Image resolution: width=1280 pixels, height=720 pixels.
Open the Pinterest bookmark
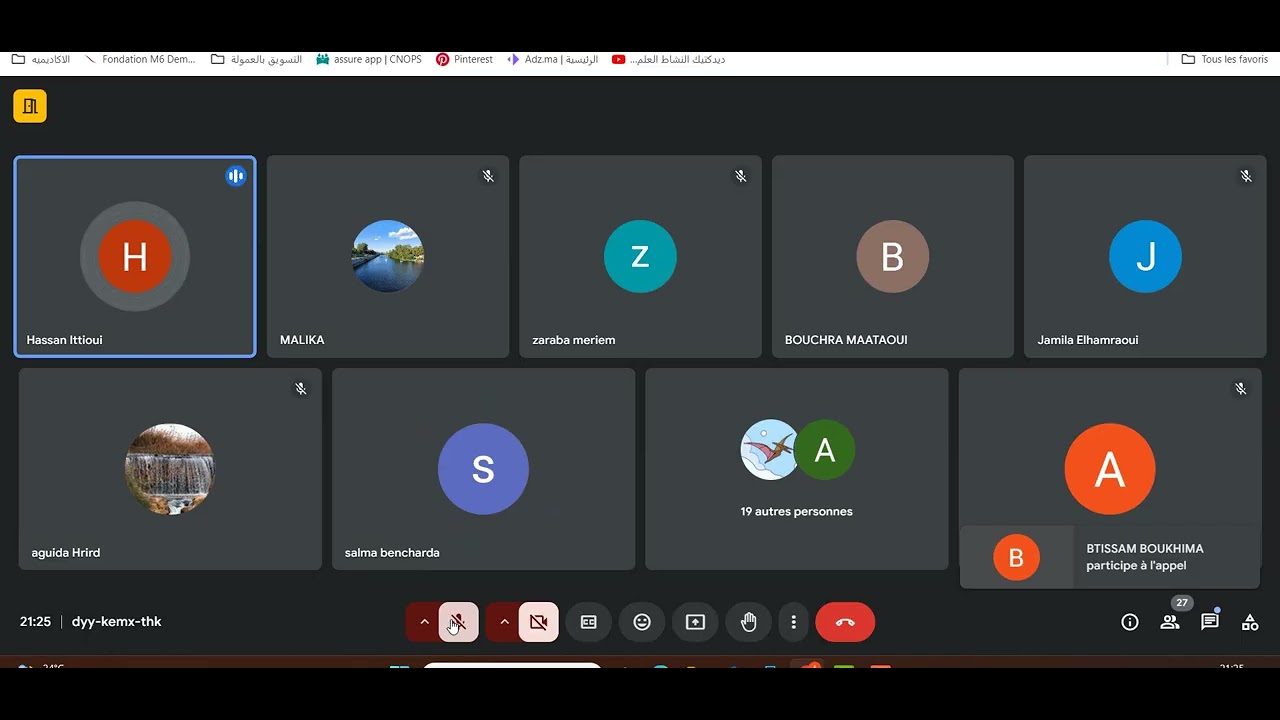coord(464,60)
